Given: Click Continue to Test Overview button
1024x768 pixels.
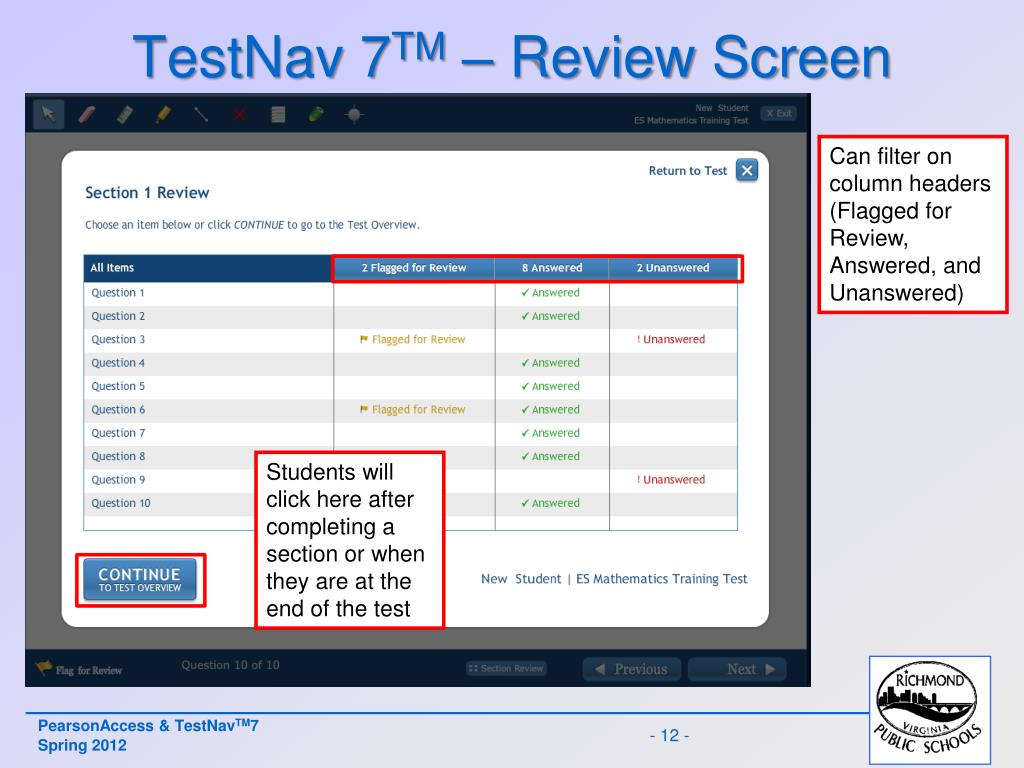Looking at the screenshot, I should click(x=140, y=579).
